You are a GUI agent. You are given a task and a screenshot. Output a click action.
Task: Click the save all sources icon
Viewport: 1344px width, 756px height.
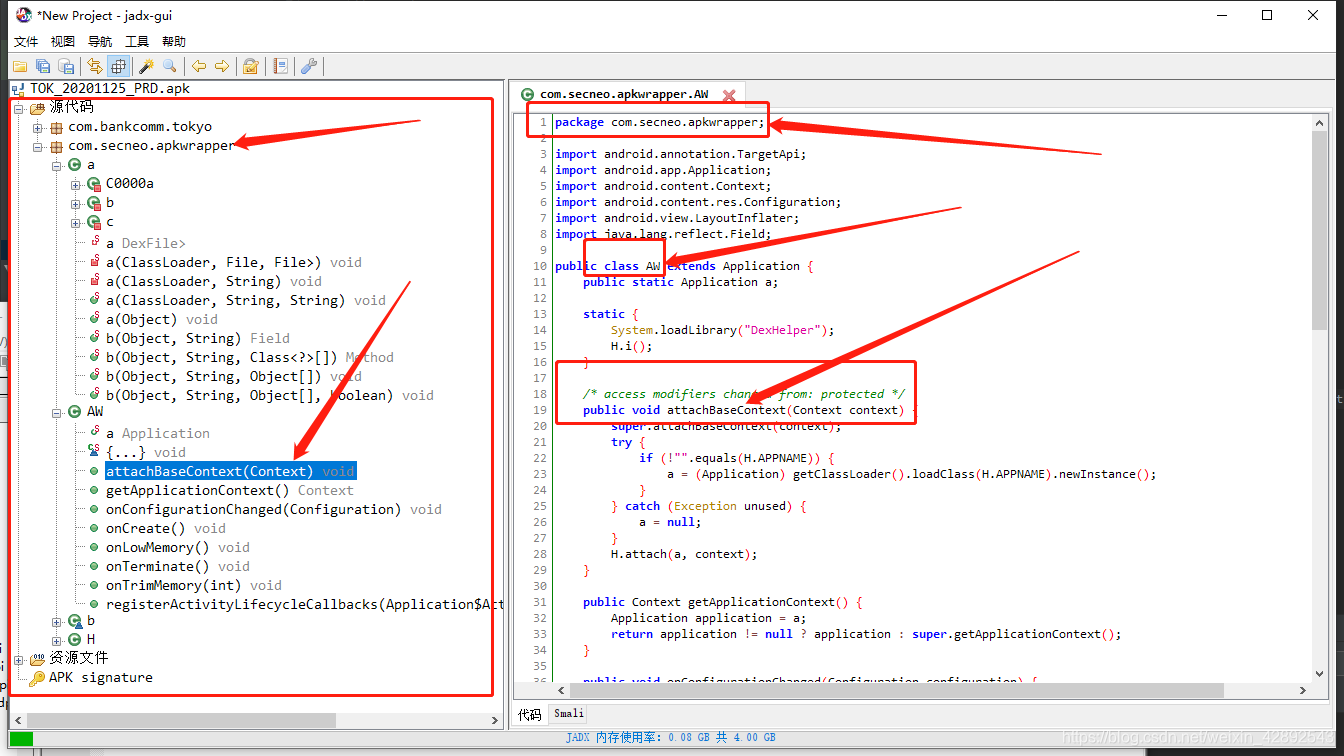[43, 66]
